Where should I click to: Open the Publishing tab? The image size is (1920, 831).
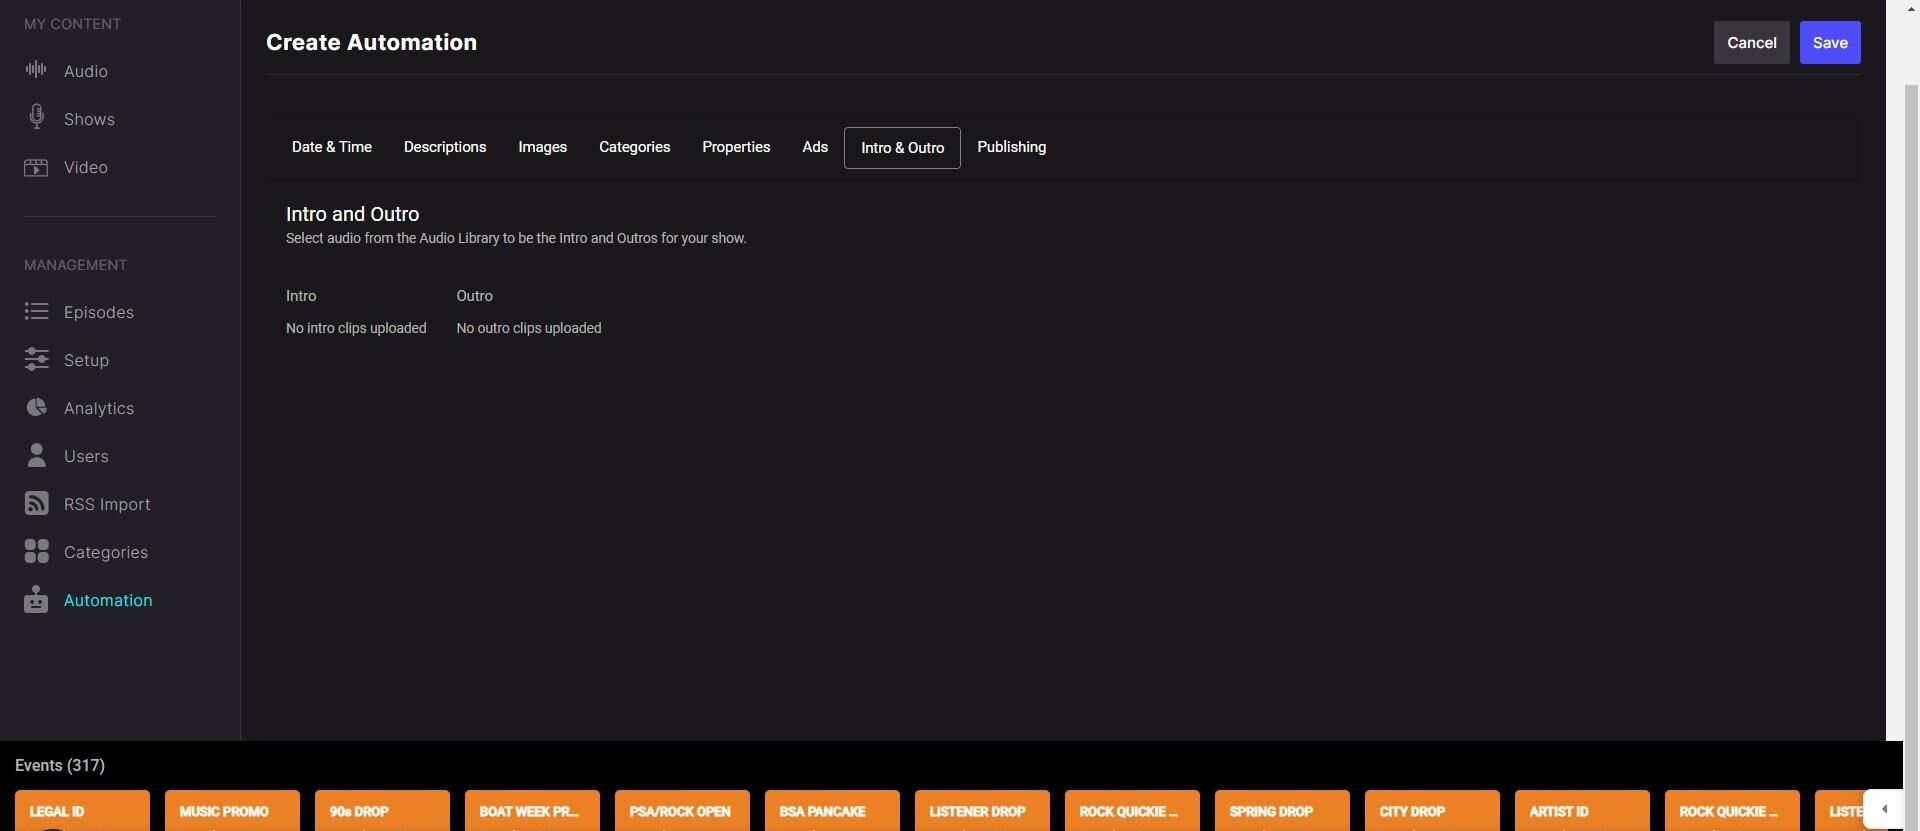tap(1011, 147)
